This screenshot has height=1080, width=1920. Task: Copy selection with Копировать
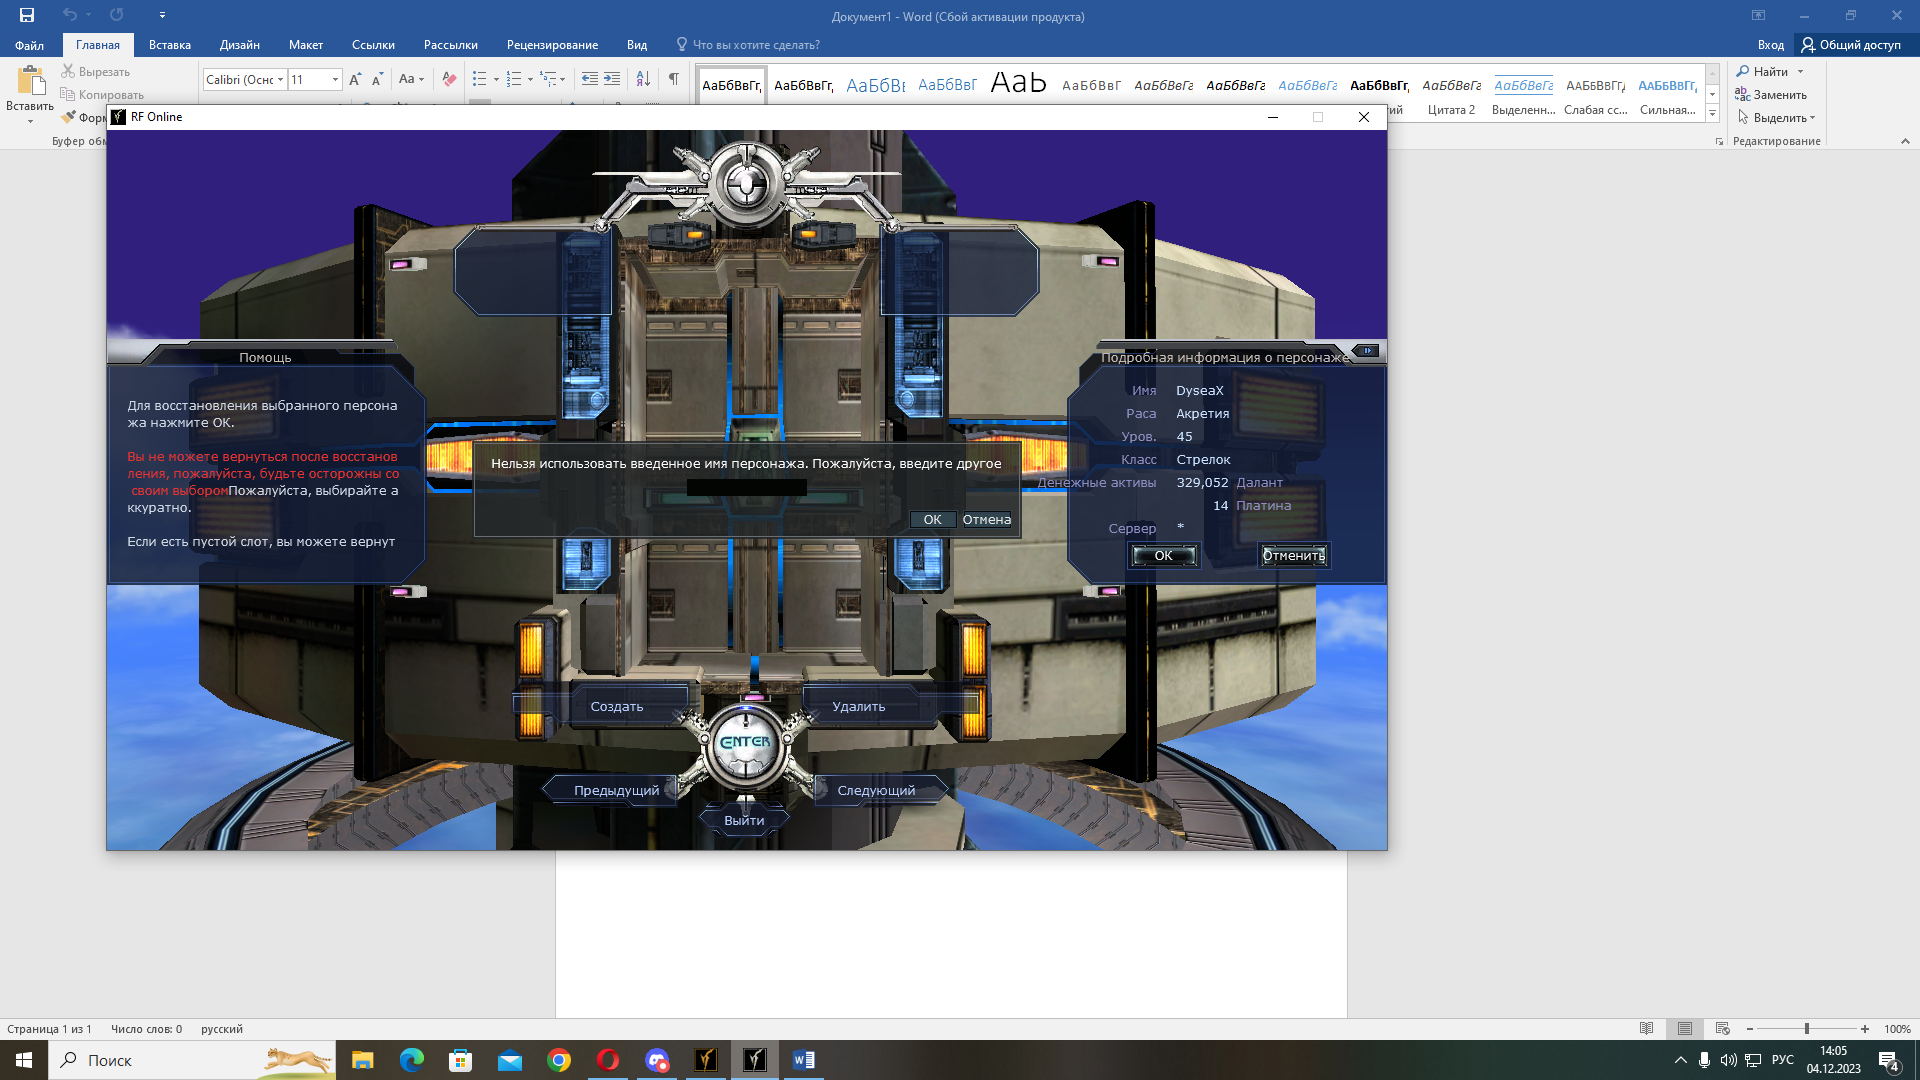[101, 95]
